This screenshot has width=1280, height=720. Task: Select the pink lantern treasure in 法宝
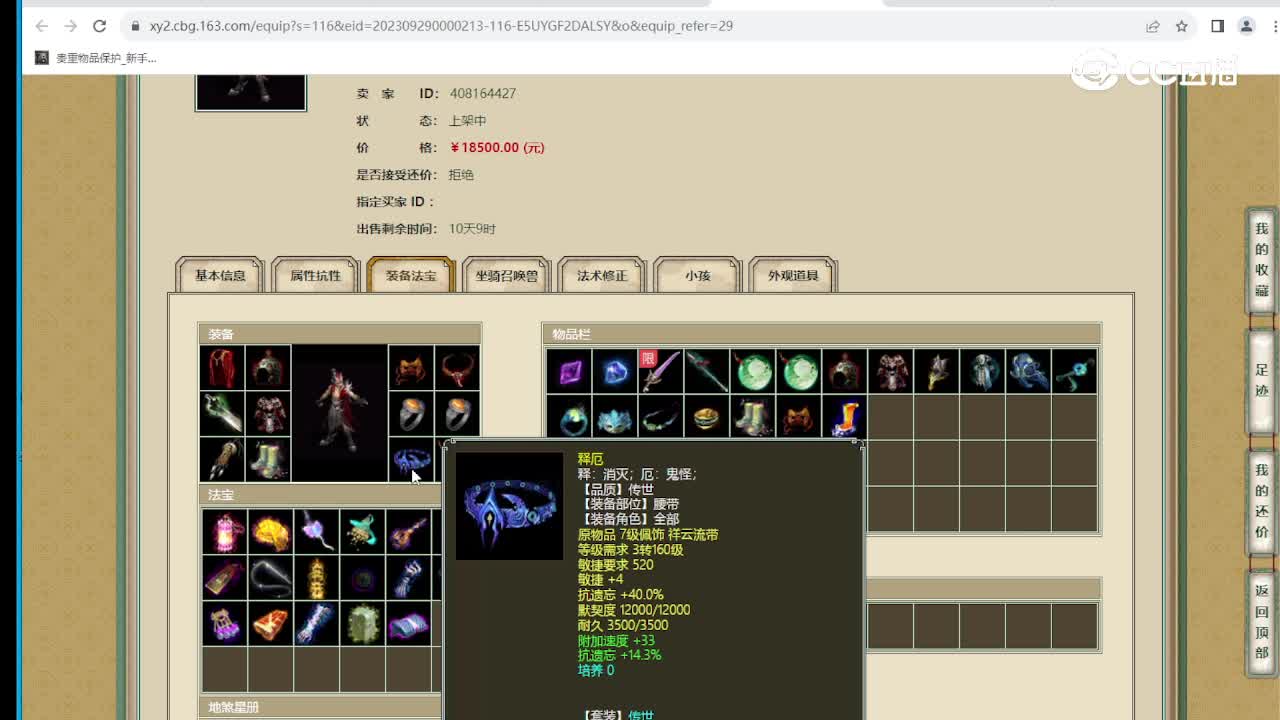point(224,531)
